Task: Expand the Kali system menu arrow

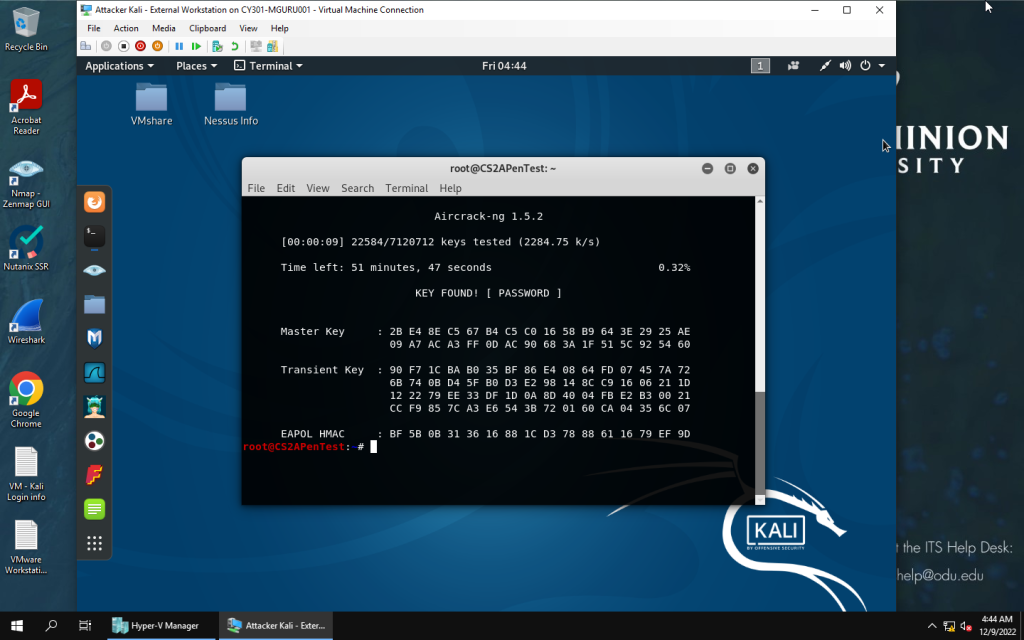Action: [882, 66]
